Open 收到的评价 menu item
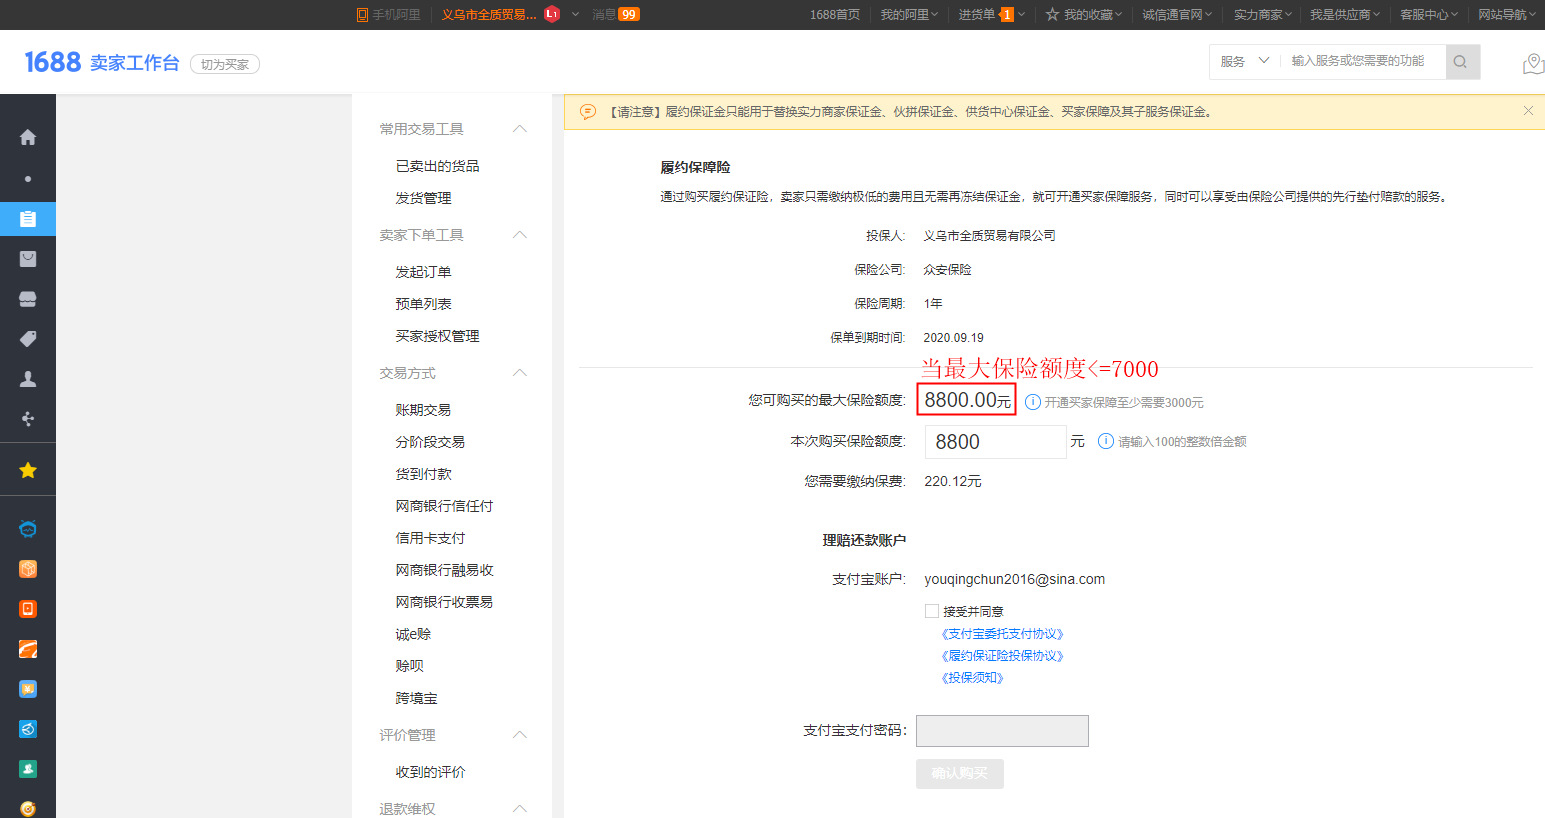This screenshot has width=1545, height=818. click(x=430, y=772)
